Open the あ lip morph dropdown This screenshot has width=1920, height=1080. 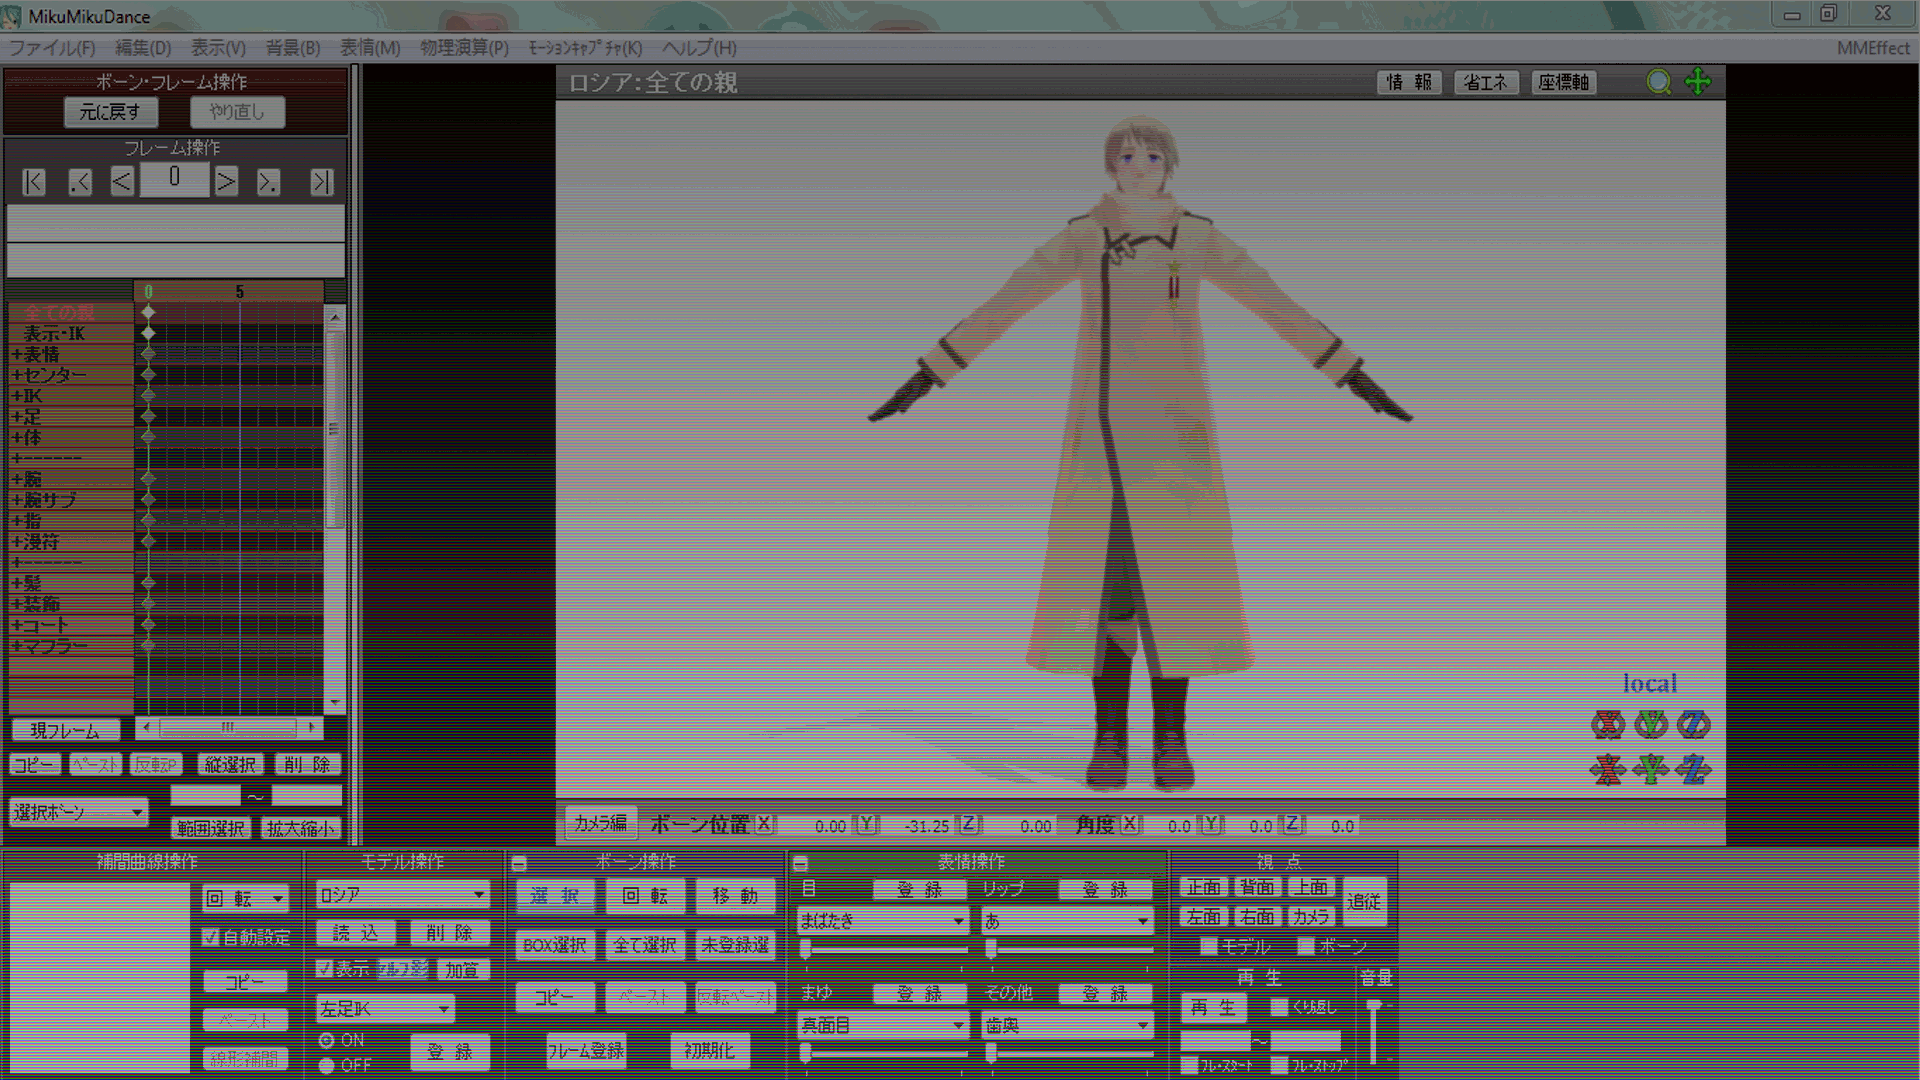1067,920
